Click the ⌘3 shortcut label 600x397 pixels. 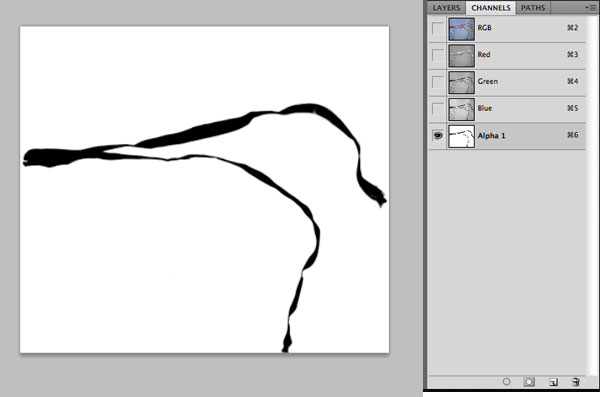(x=572, y=55)
